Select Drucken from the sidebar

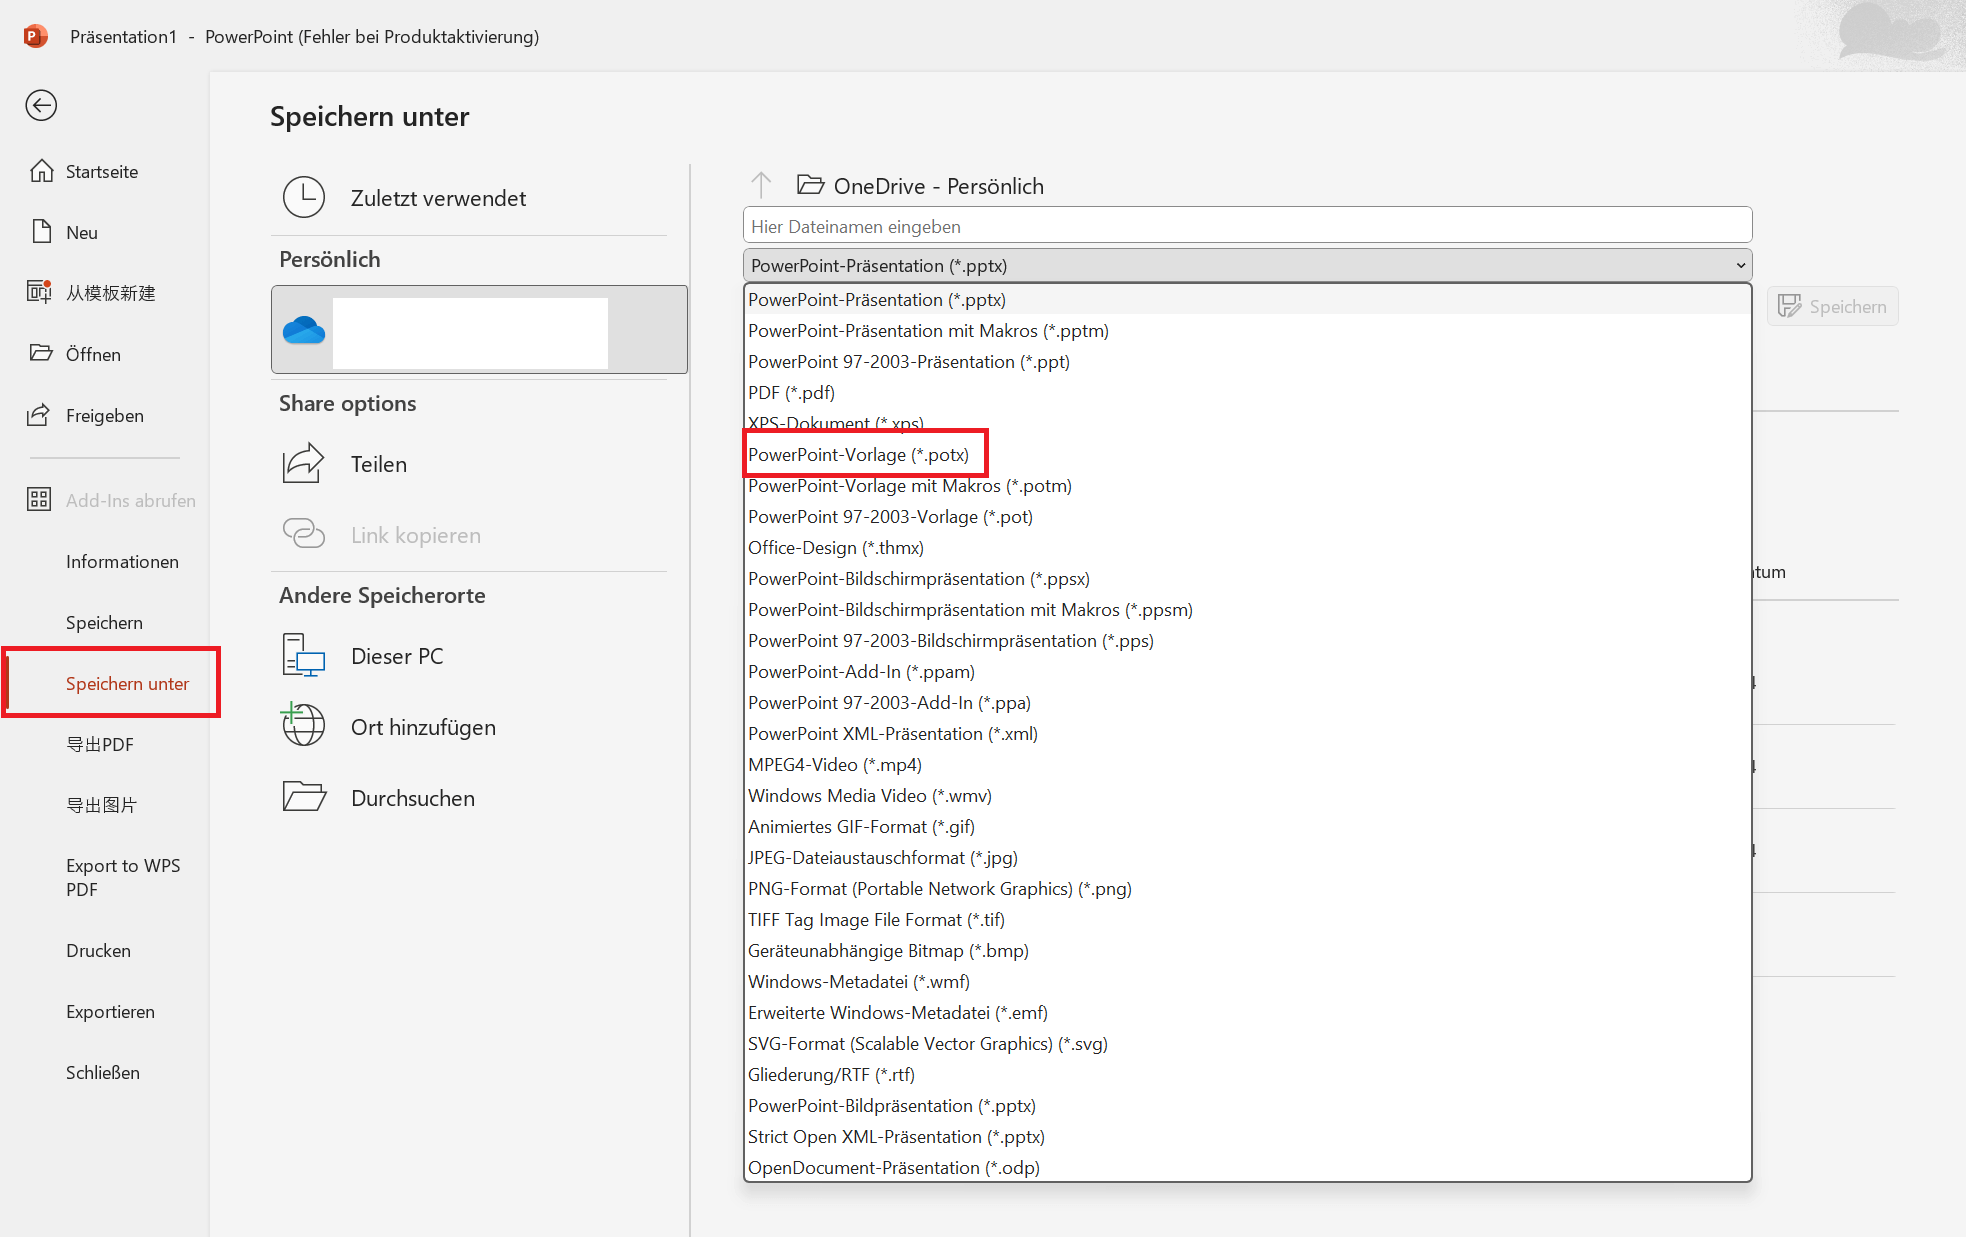pyautogui.click(x=97, y=950)
